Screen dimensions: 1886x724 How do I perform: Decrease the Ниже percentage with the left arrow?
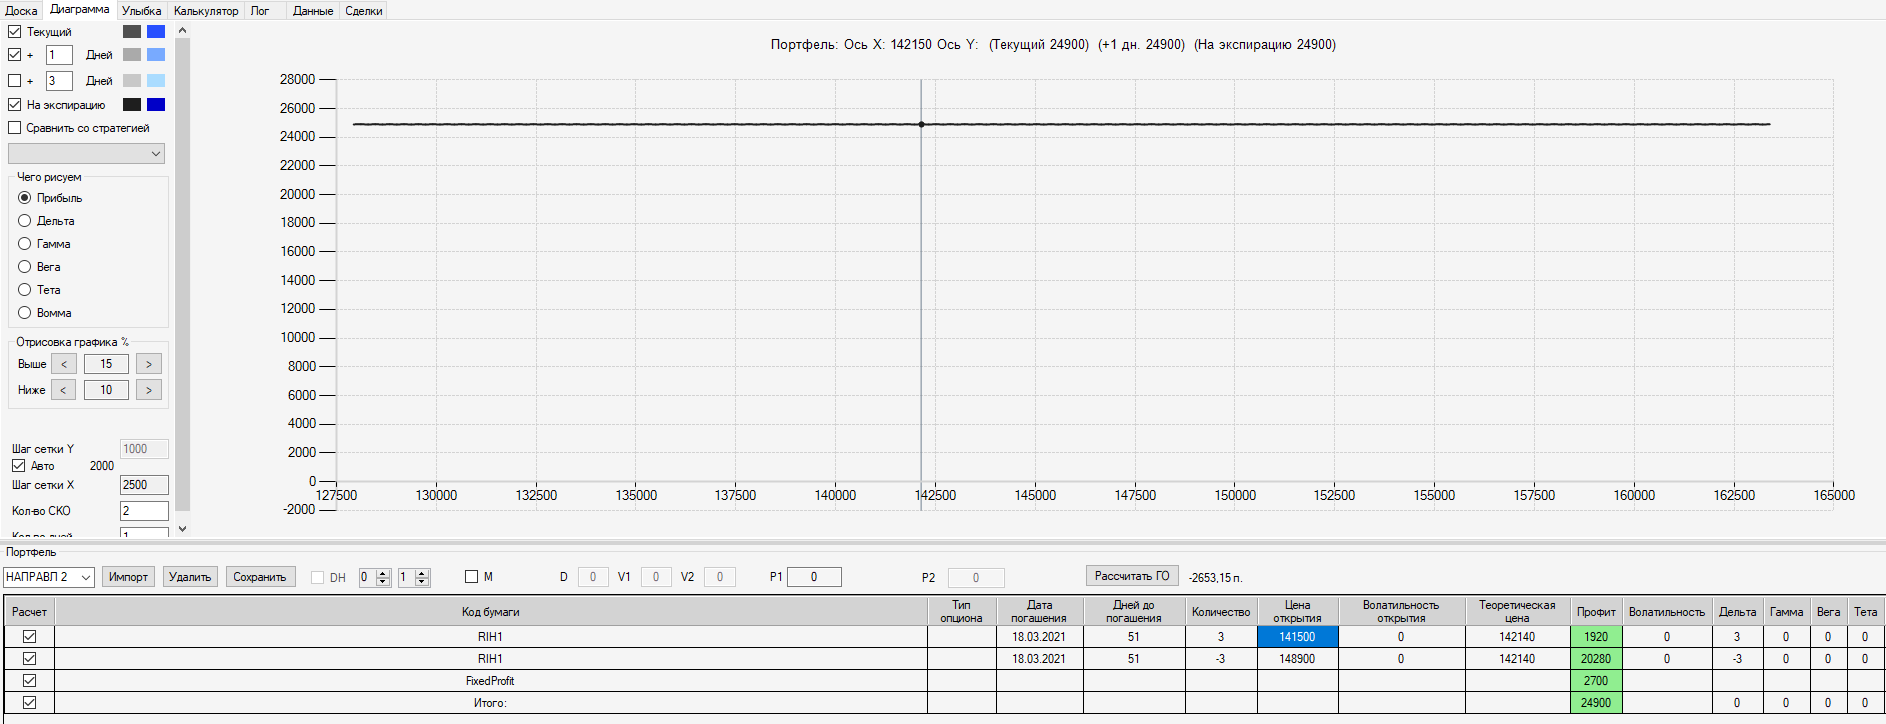[63, 390]
